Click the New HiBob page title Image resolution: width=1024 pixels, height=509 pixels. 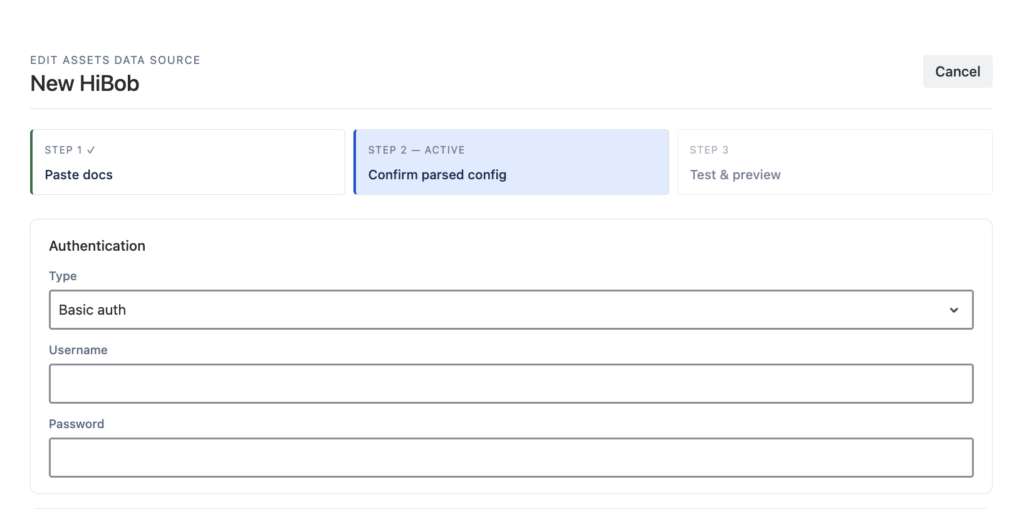85,84
